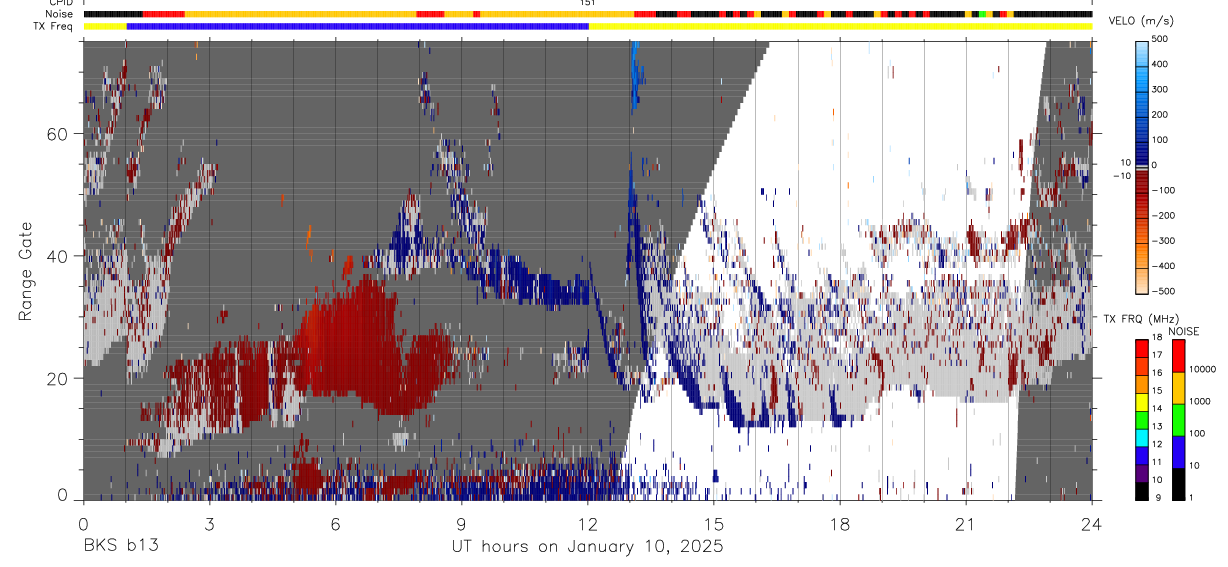Click the '21' hour tick label
Viewport: 1228px width, 567px height.
pos(966,523)
